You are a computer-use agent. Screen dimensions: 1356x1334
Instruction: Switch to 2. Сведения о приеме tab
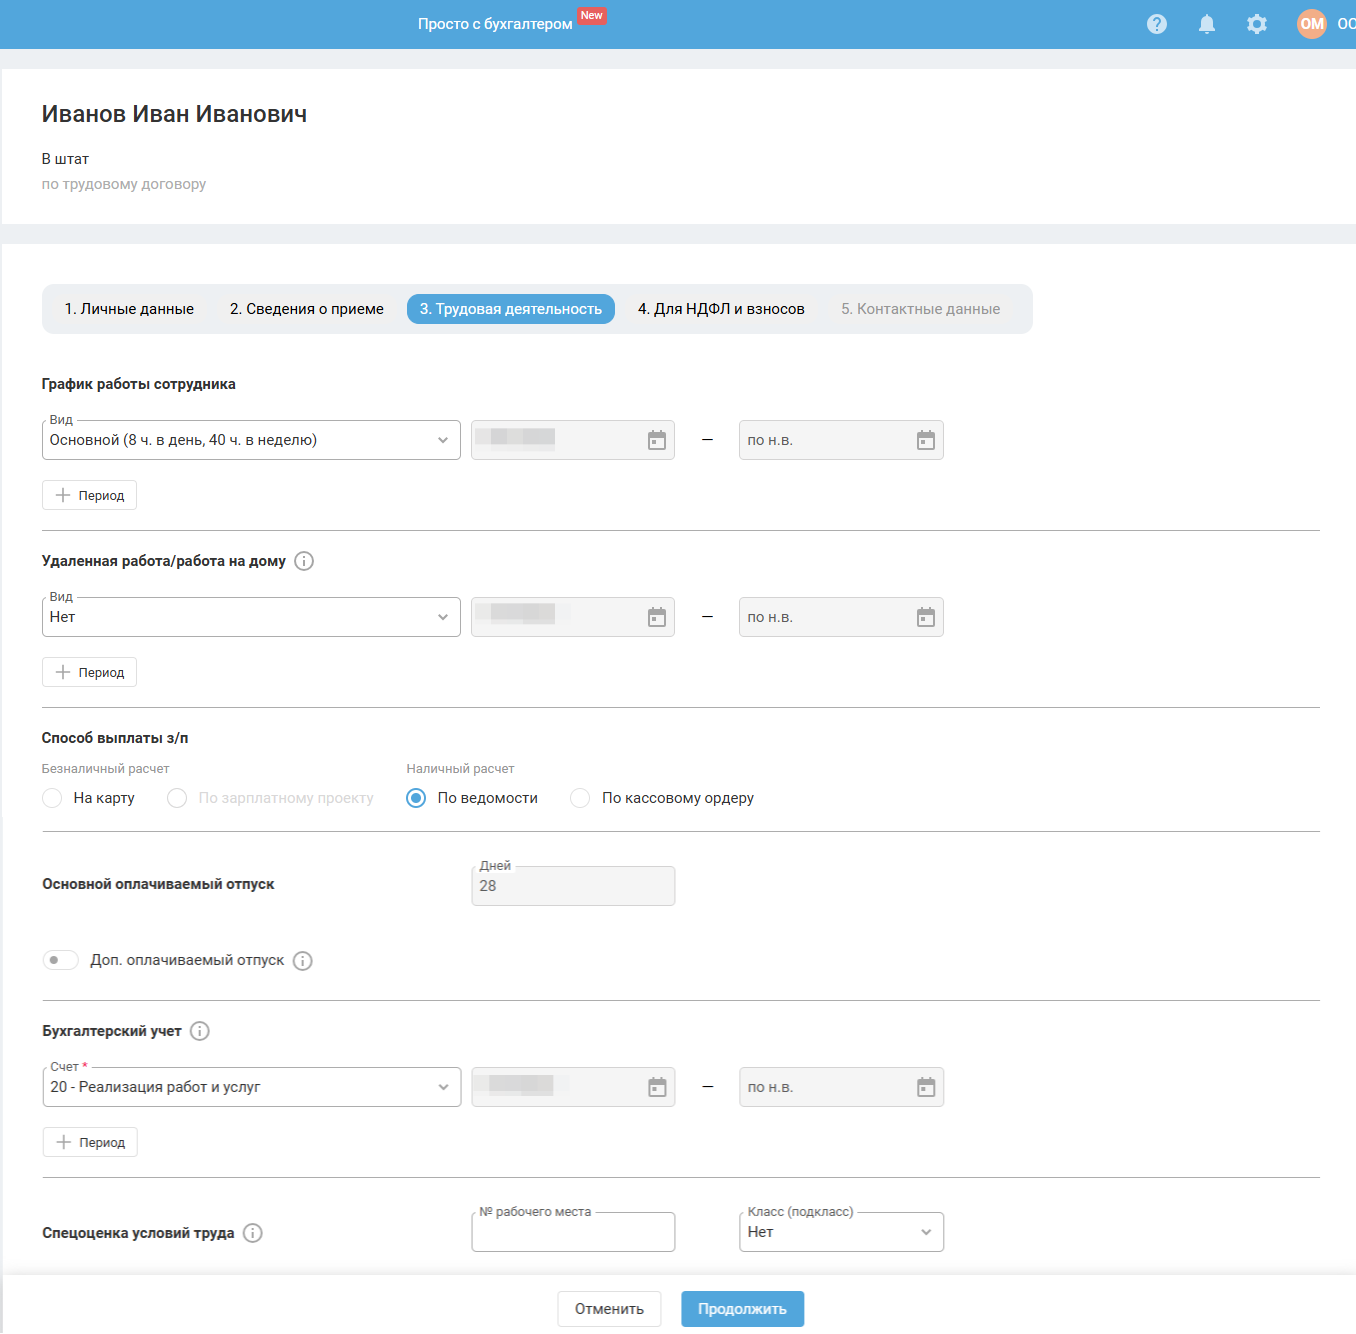click(x=307, y=309)
